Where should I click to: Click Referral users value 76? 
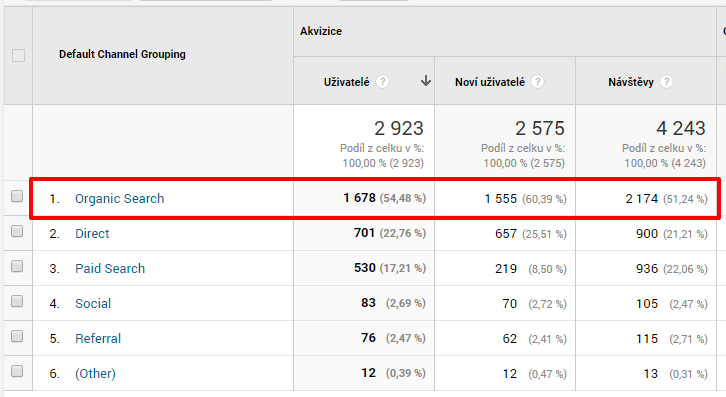pyautogui.click(x=369, y=338)
